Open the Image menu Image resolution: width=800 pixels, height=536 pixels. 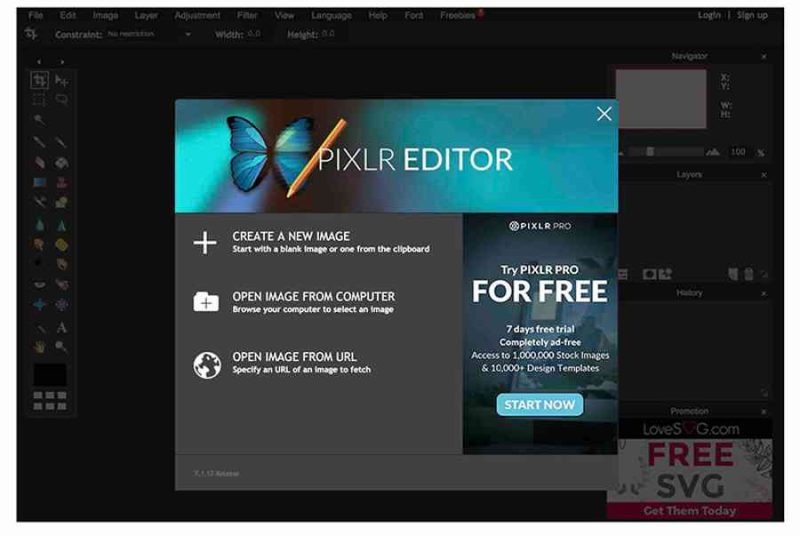[105, 15]
